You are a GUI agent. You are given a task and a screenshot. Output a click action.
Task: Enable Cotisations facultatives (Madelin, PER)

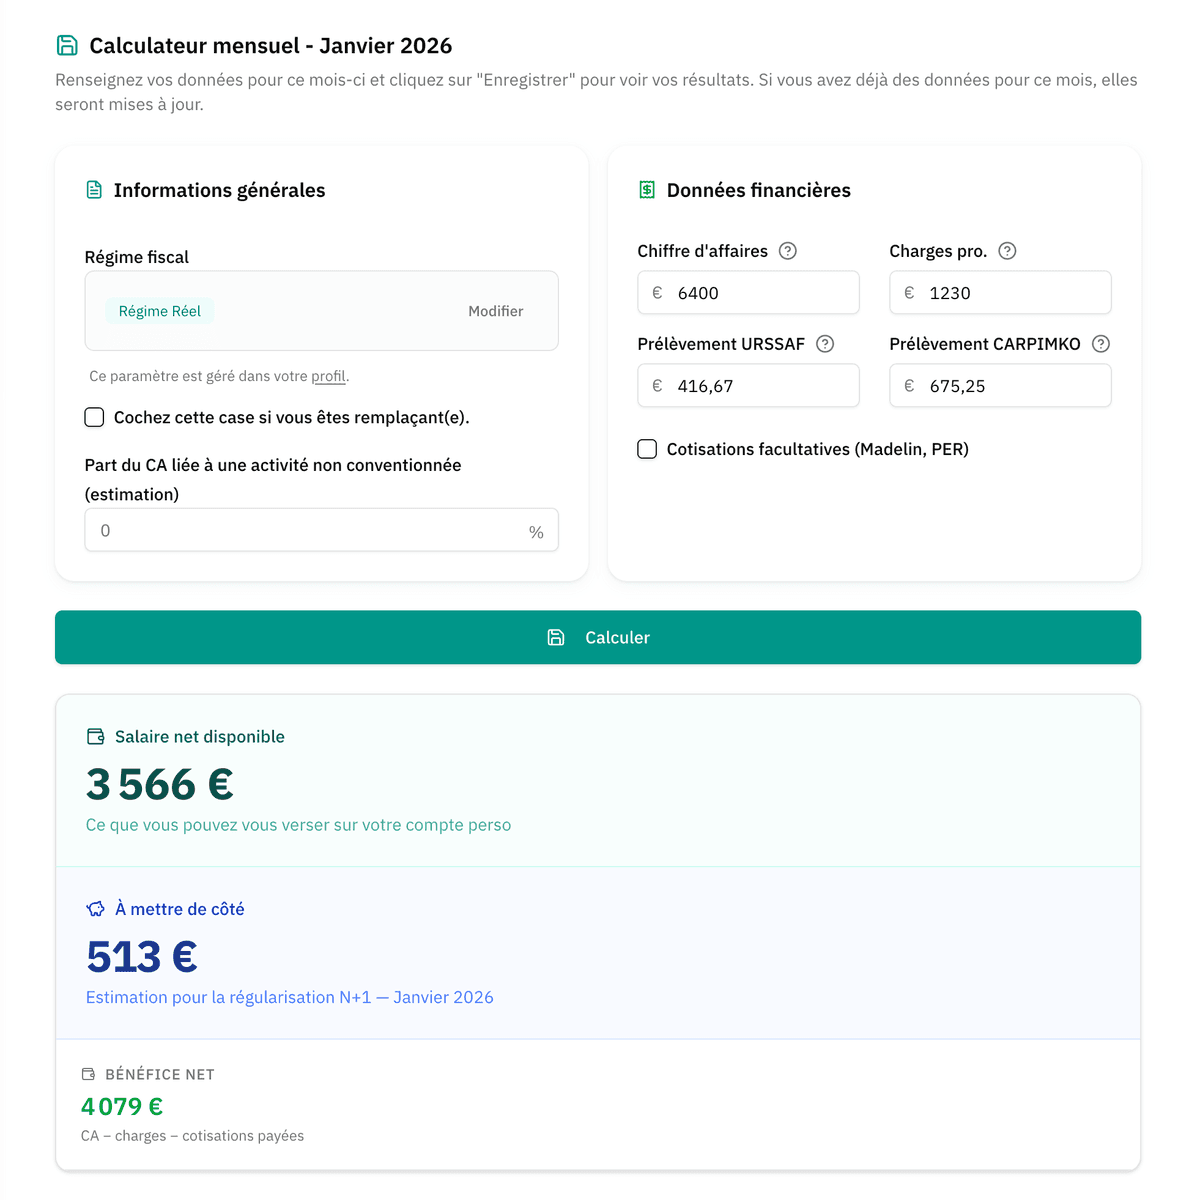pos(647,449)
